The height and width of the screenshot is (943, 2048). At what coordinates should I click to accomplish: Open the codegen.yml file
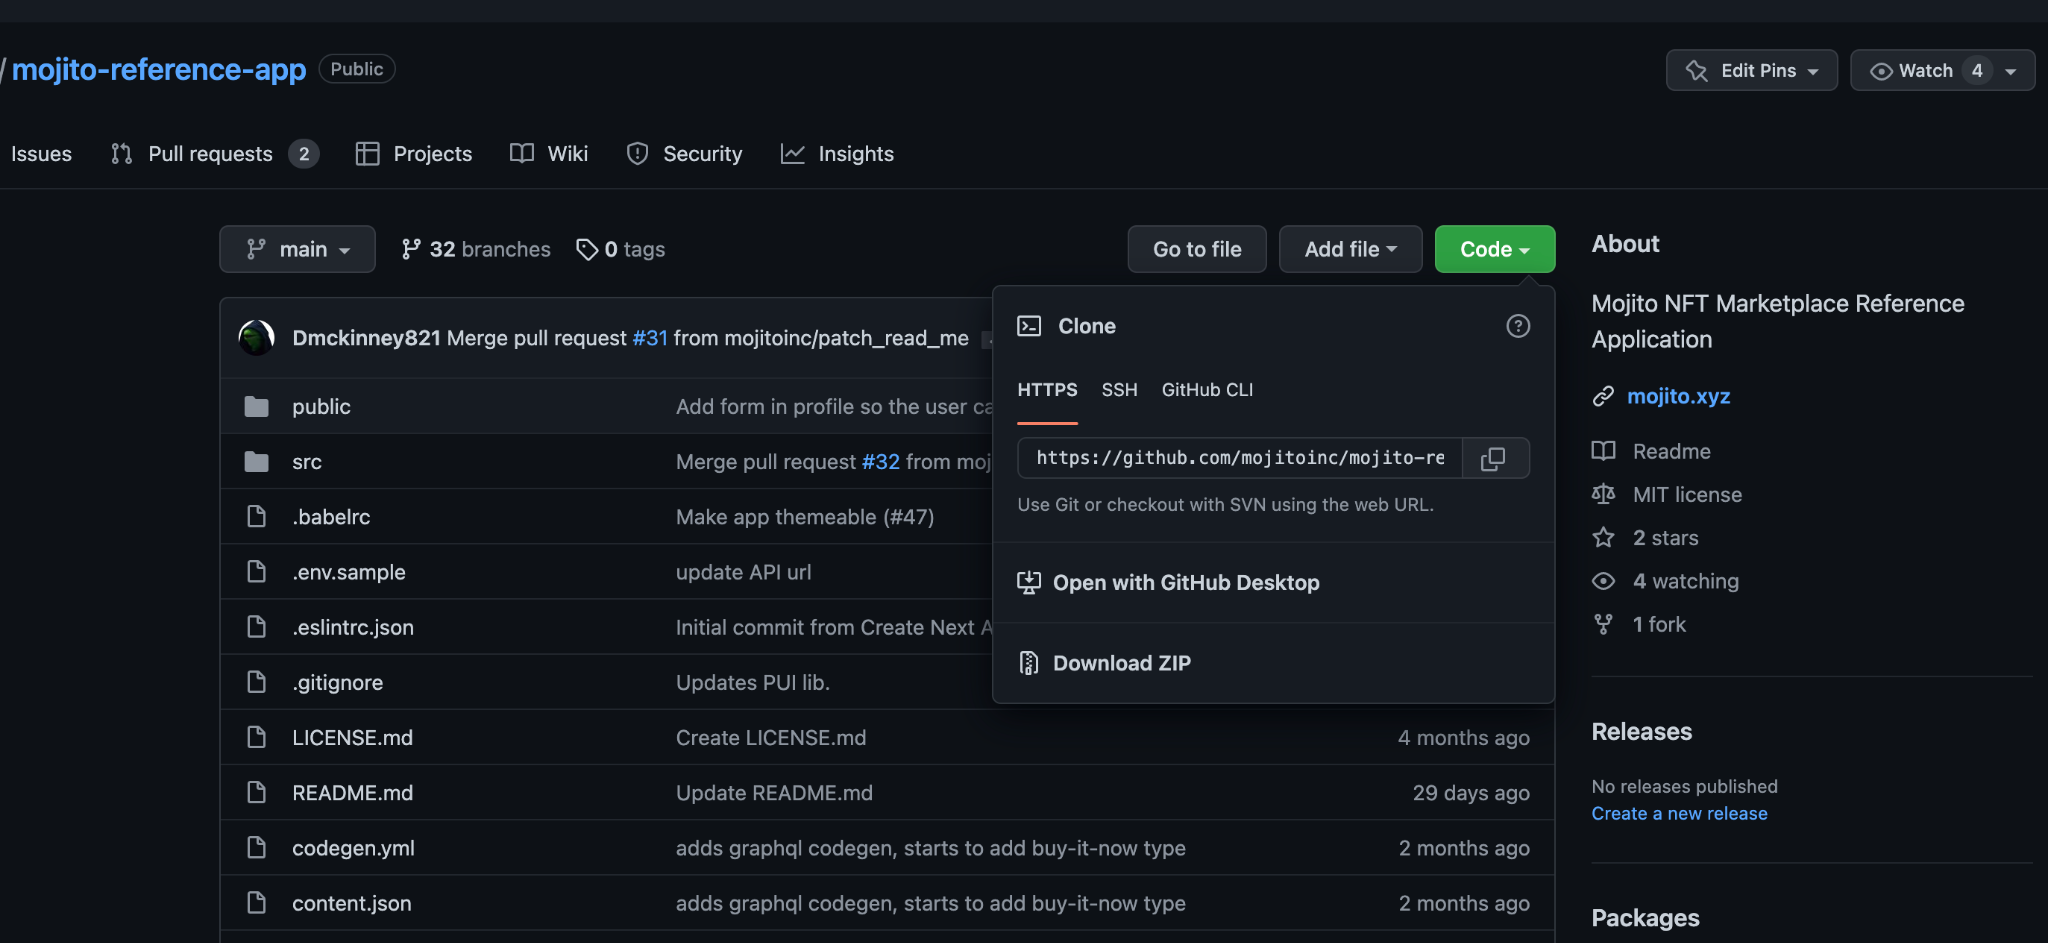click(353, 848)
